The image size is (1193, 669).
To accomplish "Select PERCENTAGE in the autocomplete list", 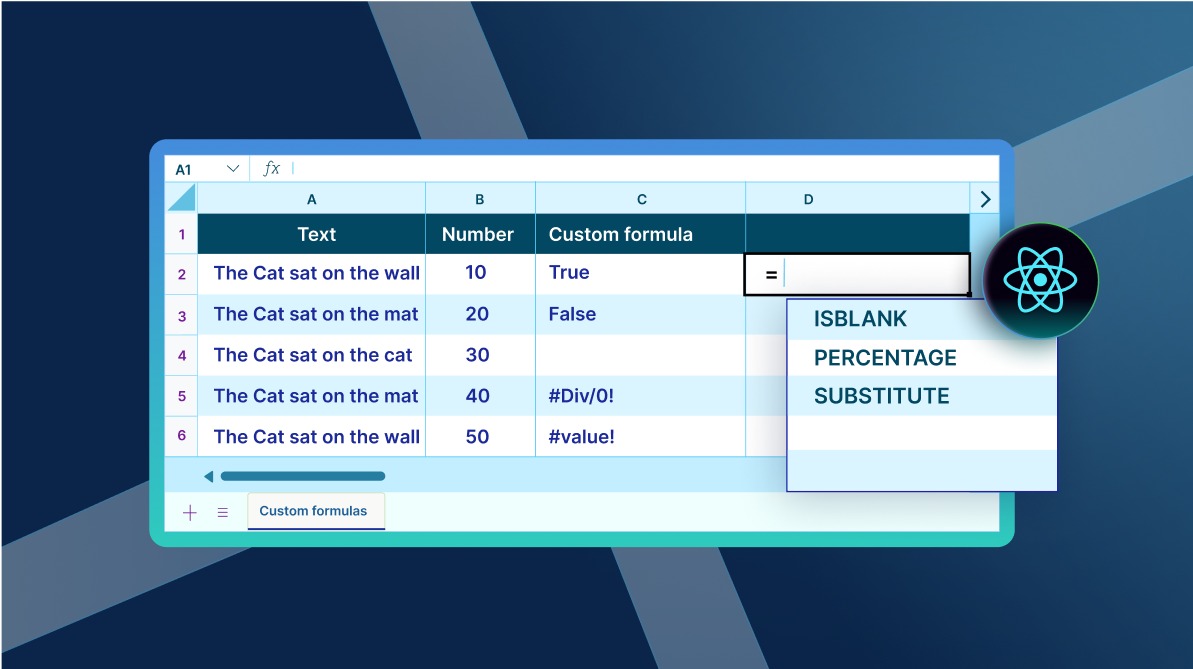I will [x=884, y=358].
